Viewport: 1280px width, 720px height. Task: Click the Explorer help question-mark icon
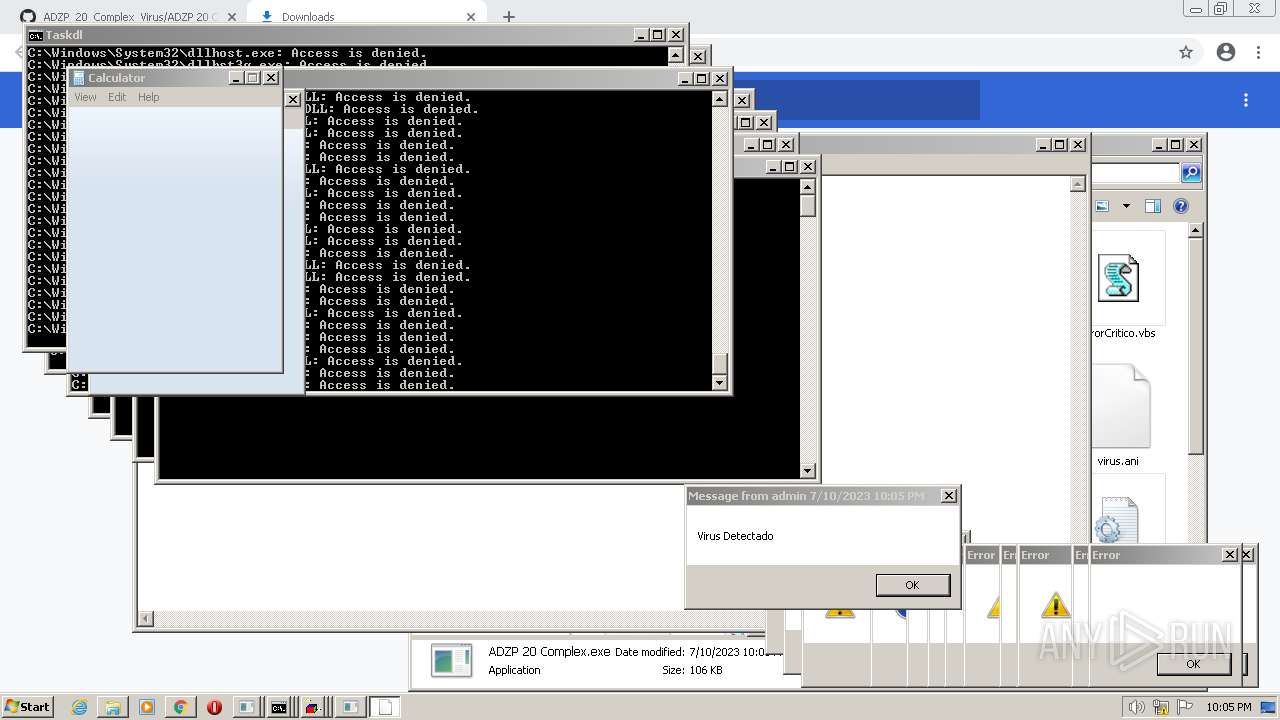(1181, 206)
